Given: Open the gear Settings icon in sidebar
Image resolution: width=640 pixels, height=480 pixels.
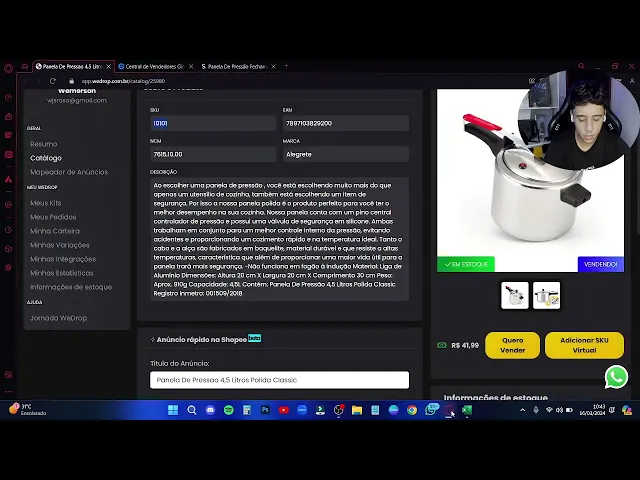Looking at the screenshot, I should coord(8,268).
